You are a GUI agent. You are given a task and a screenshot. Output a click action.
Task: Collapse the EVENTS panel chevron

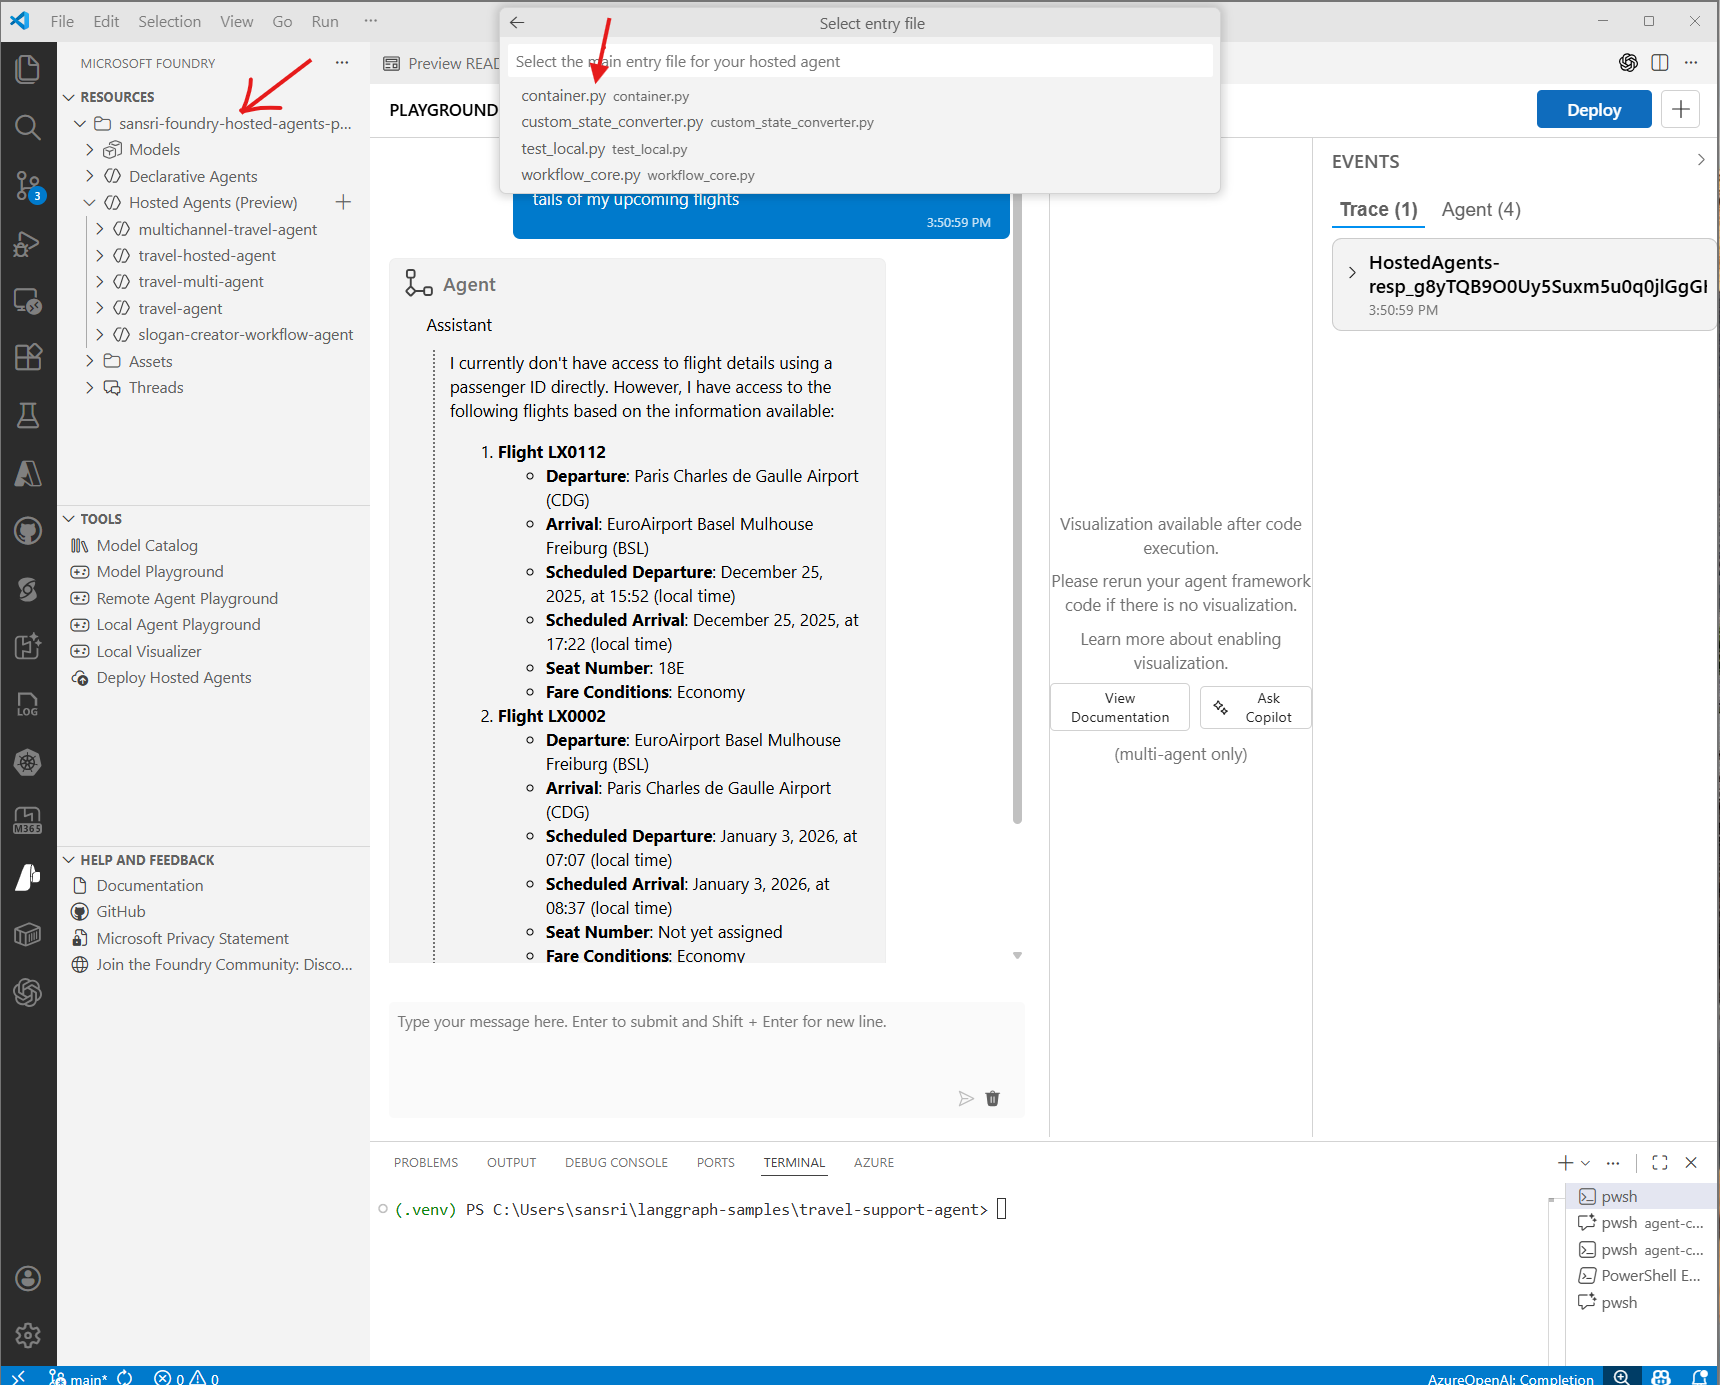1701,160
